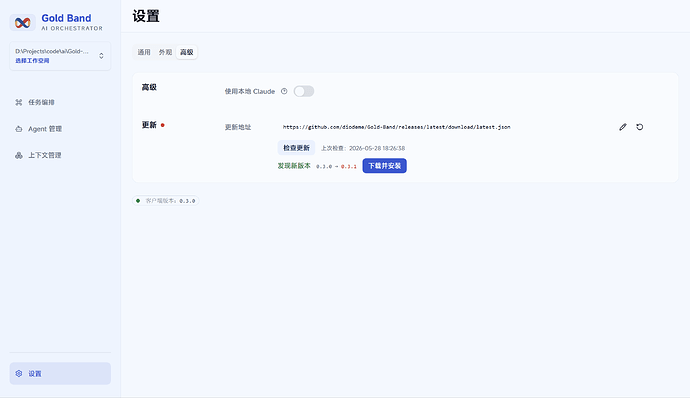Open the workspace selector dropdown
The height and width of the screenshot is (398, 690).
[x=60, y=56]
